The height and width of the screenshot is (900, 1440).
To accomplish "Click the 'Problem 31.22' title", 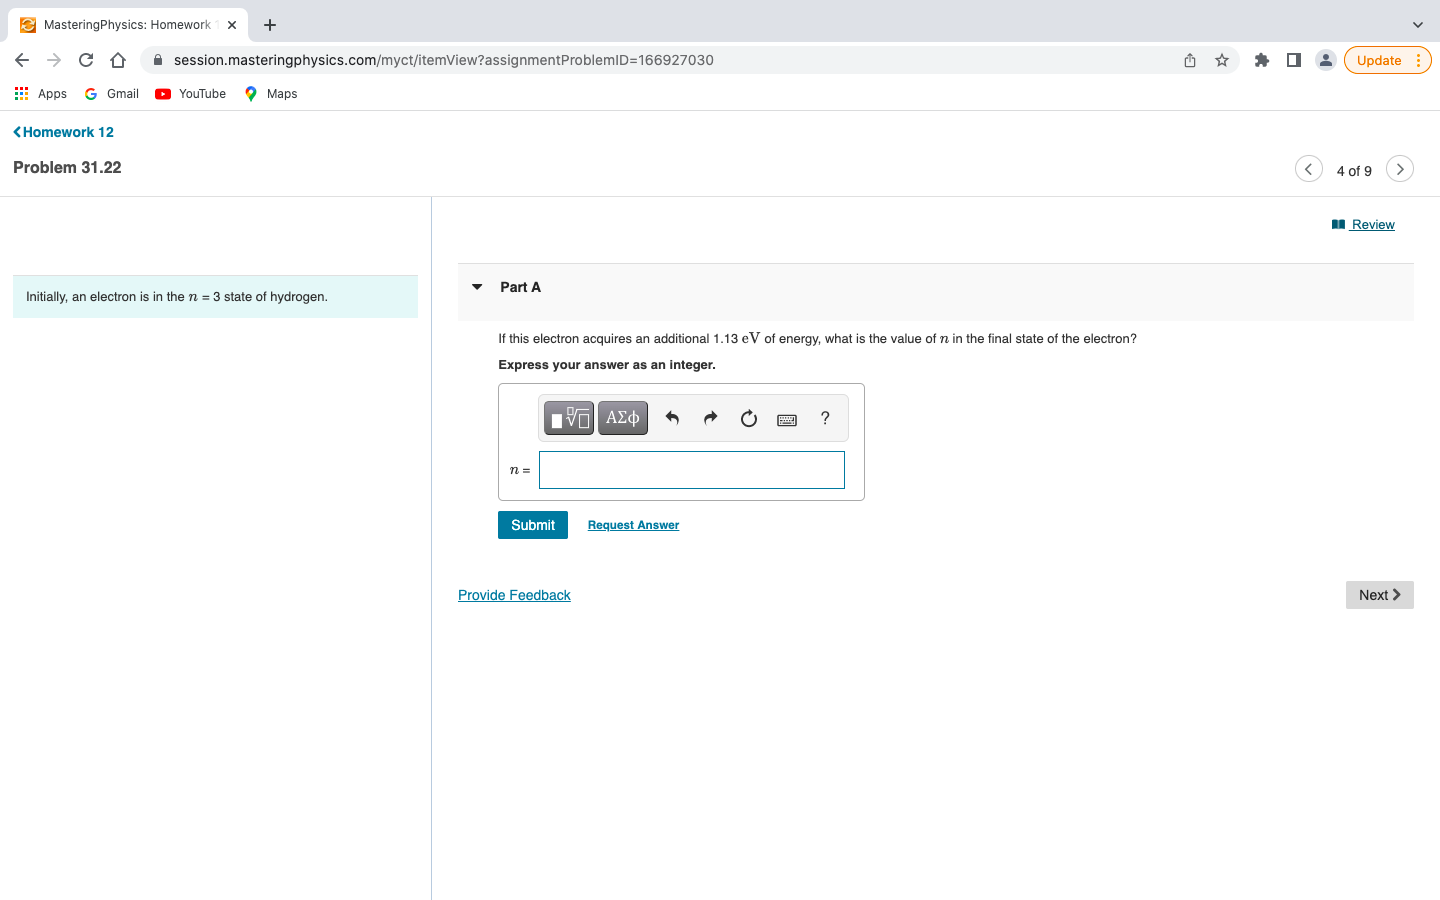I will [67, 167].
